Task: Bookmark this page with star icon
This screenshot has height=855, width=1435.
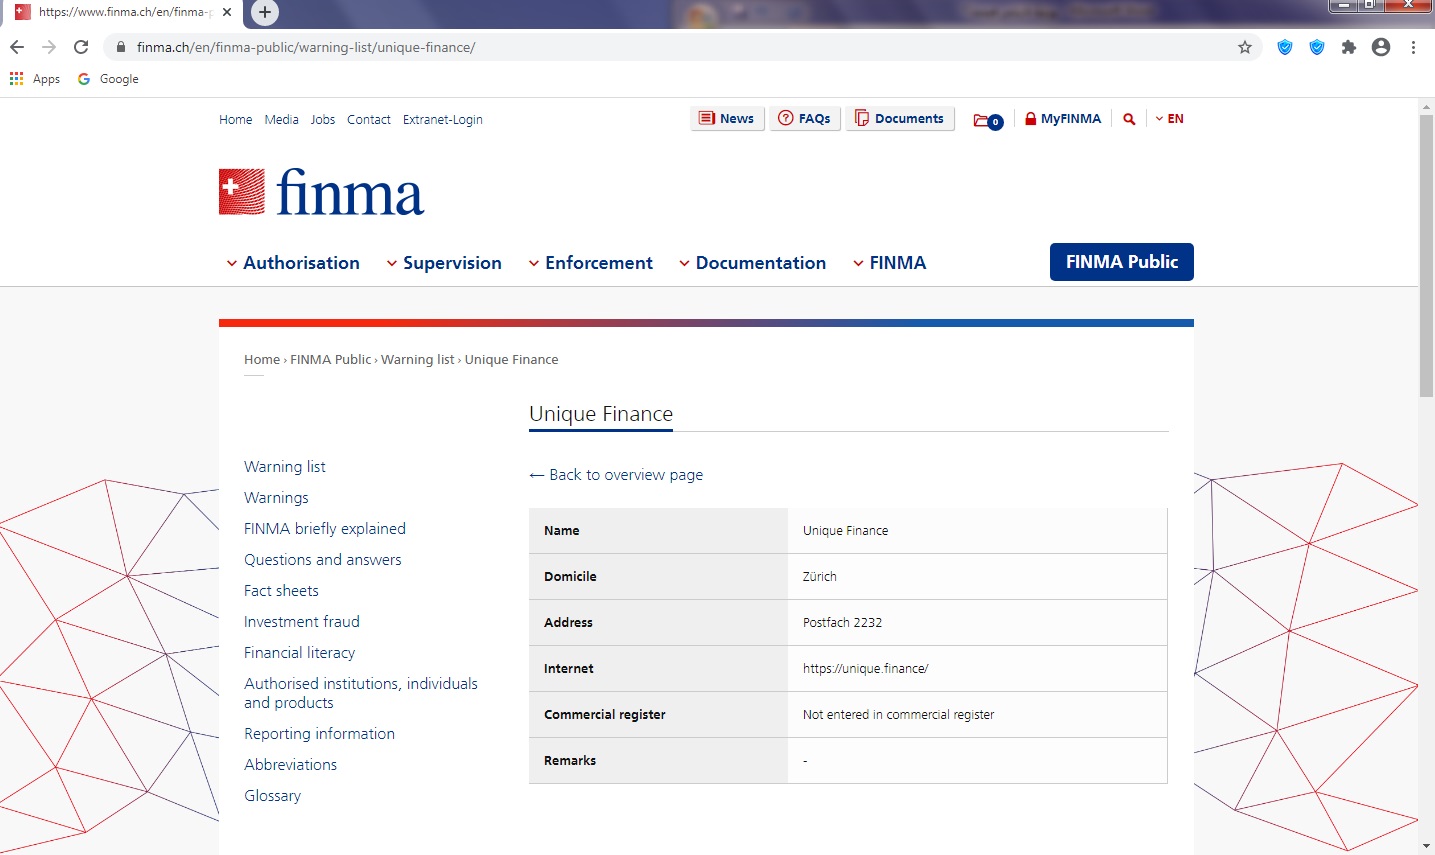Action: (1245, 47)
